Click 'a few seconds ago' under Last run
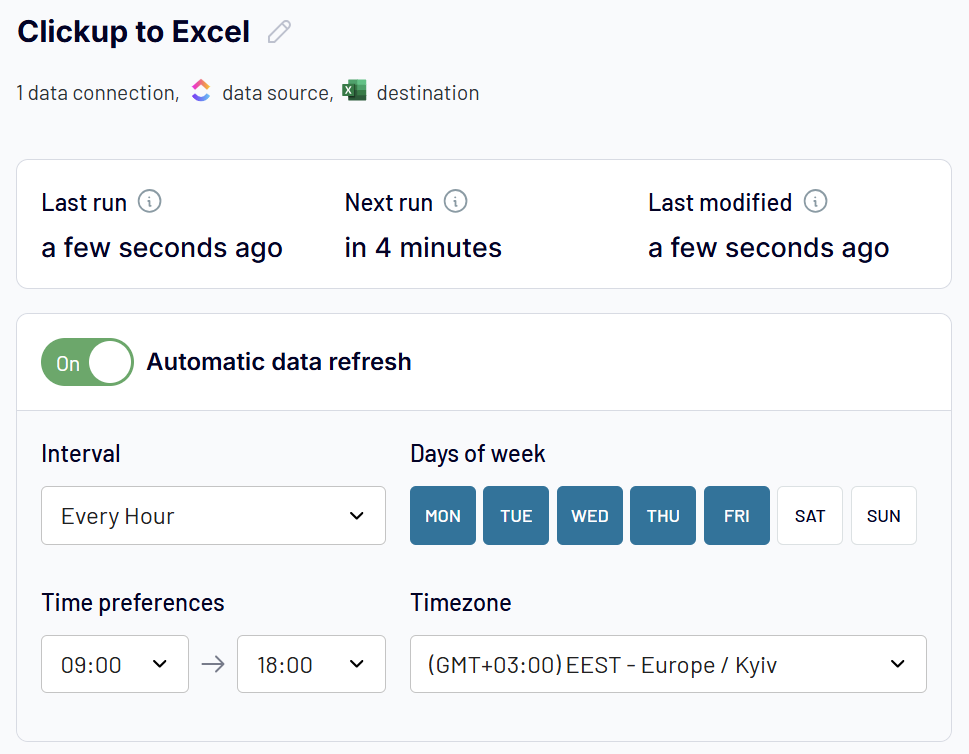The width and height of the screenshot is (969, 754). (162, 248)
